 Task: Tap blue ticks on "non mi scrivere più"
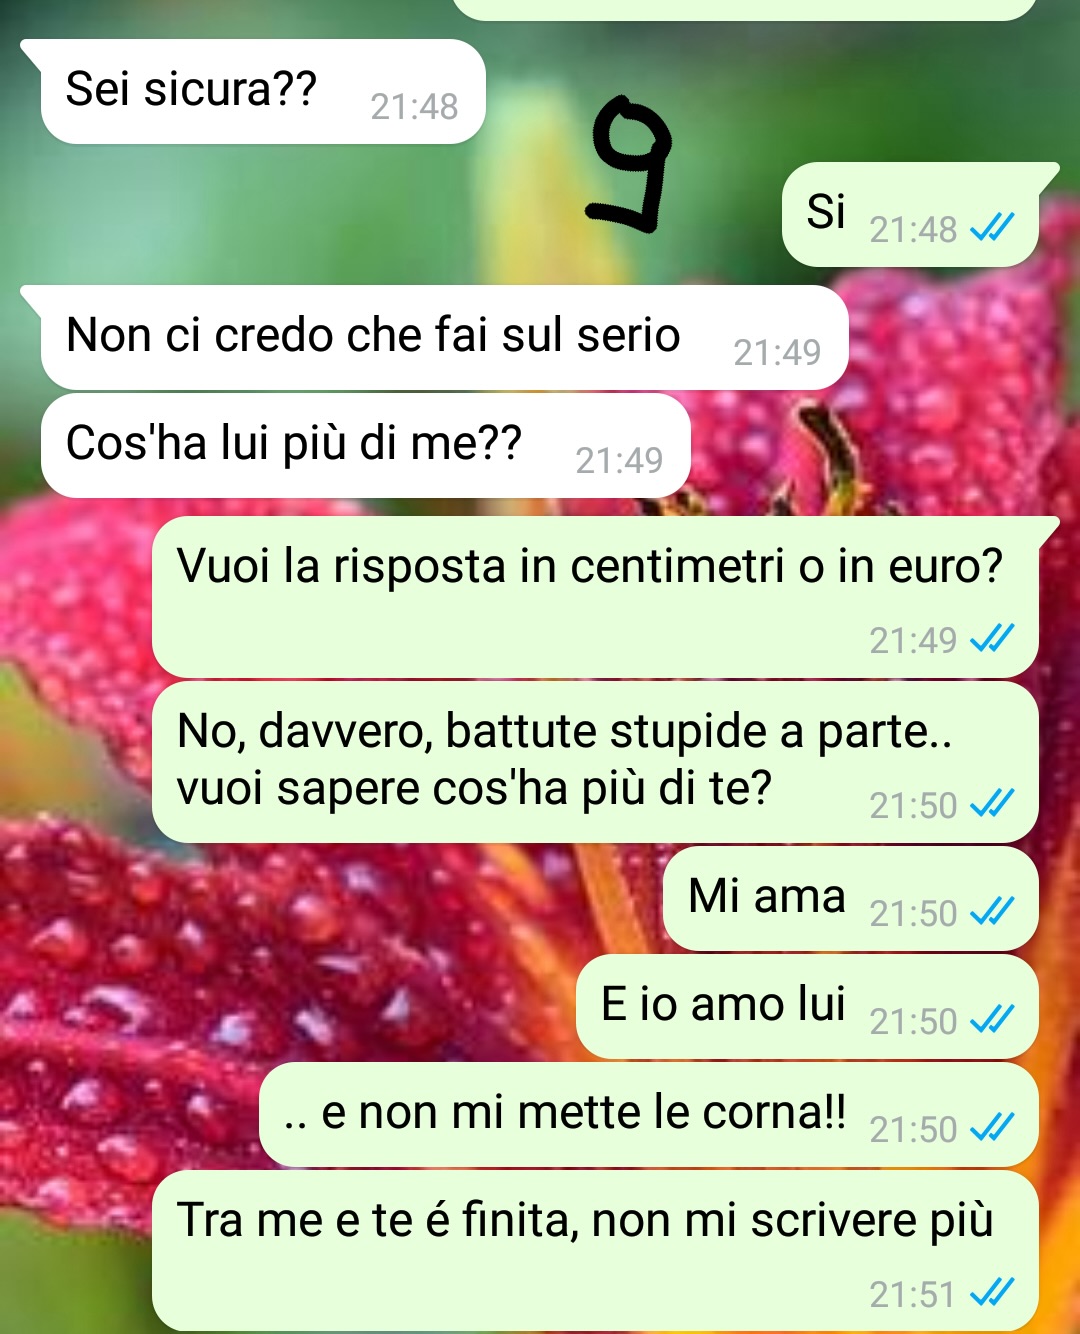coord(992,1294)
